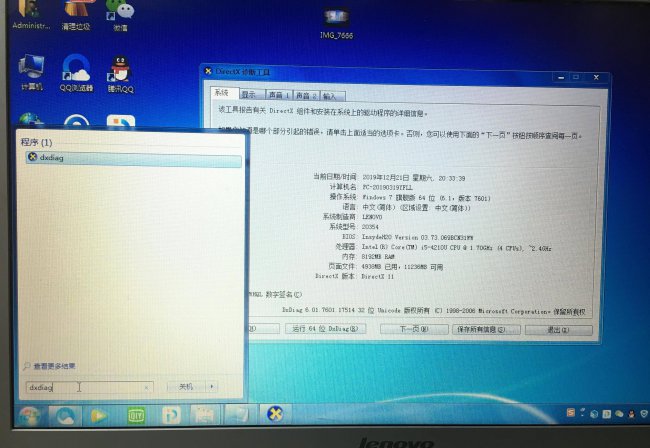Switch to the 输入 tab

[332, 96]
